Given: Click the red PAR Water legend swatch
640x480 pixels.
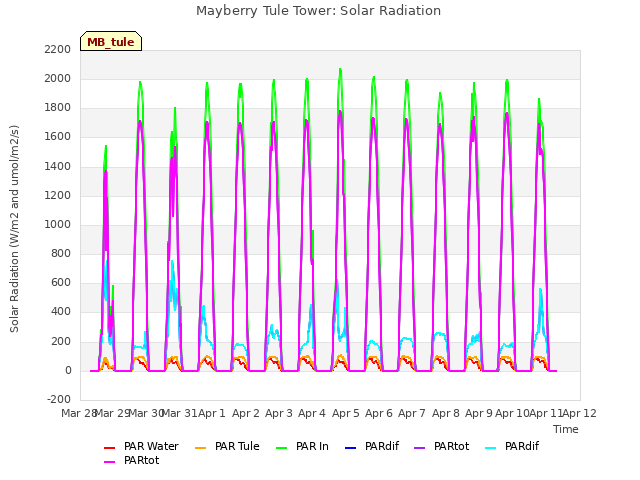Looking at the screenshot, I should pyautogui.click(x=110, y=447).
